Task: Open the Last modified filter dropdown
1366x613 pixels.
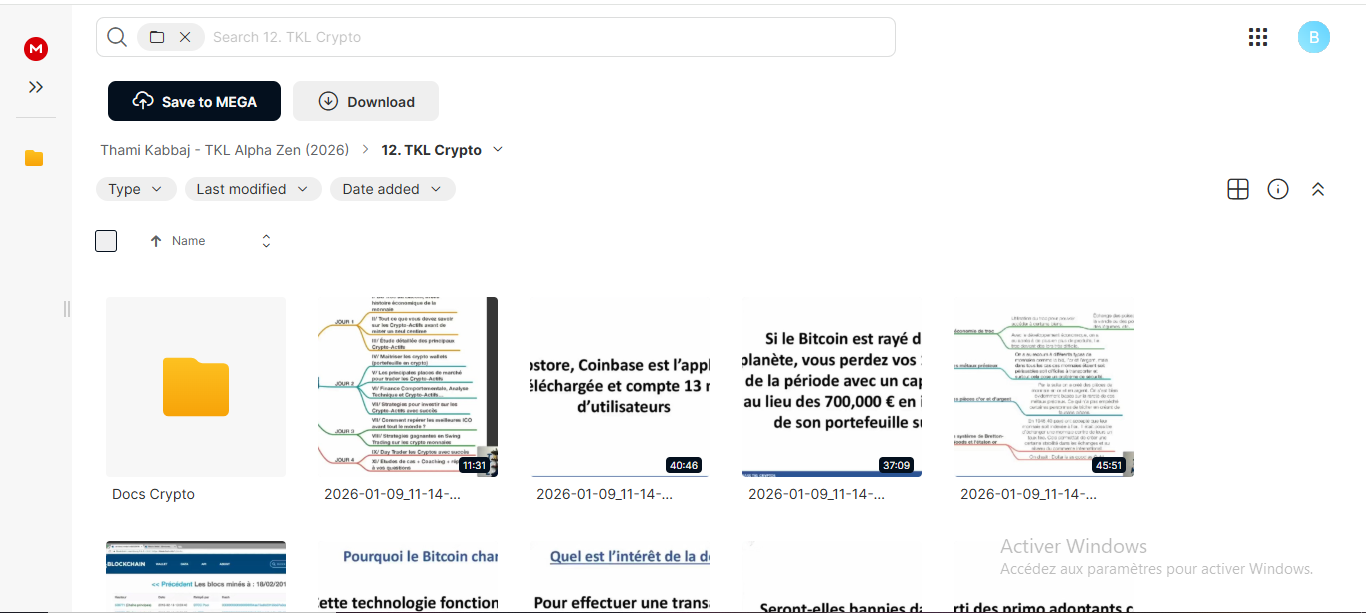Action: (x=253, y=189)
